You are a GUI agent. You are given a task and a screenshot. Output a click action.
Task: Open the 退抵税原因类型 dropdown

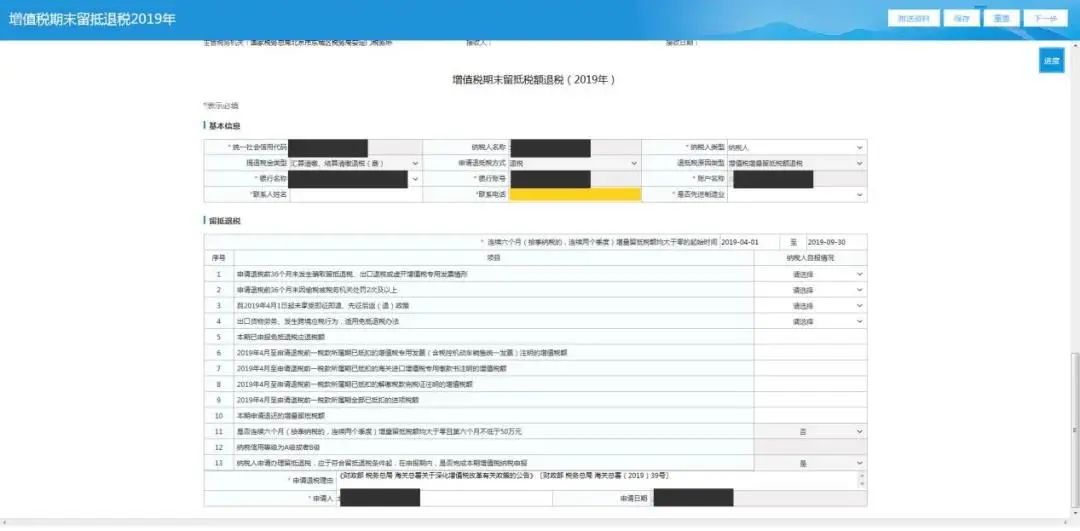click(797, 163)
